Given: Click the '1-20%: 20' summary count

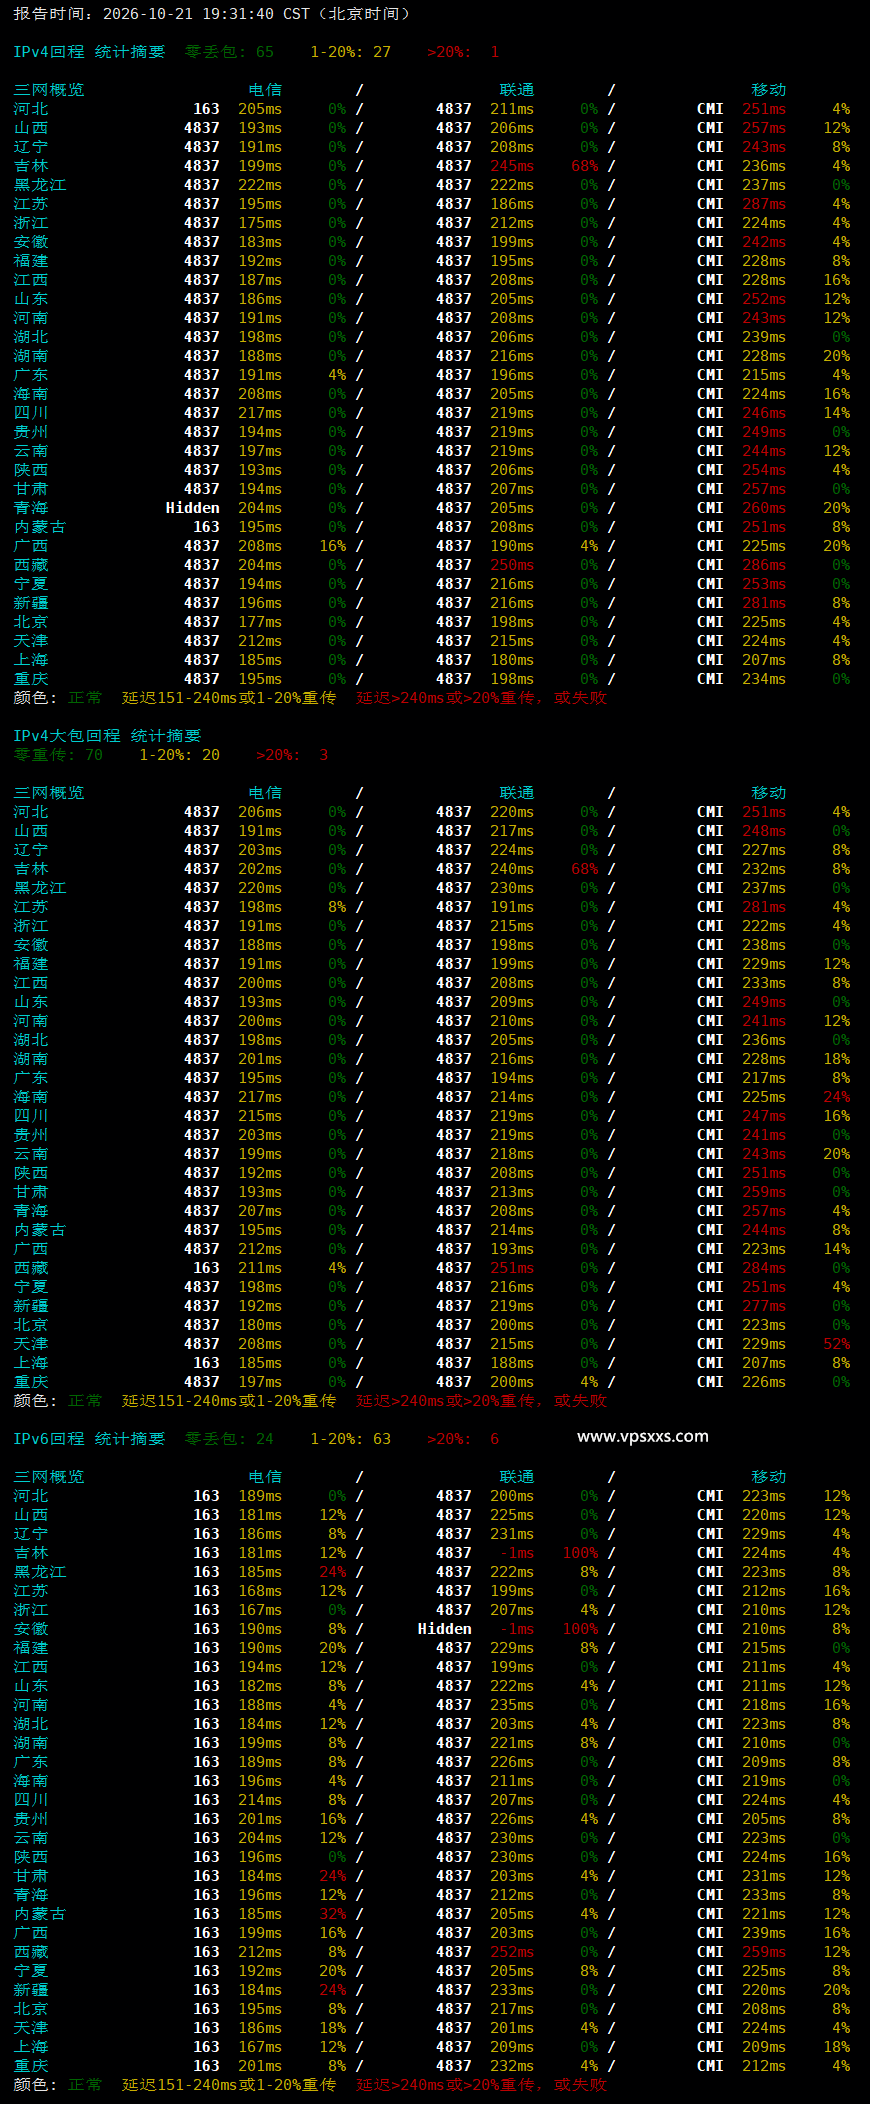Looking at the screenshot, I should (179, 755).
